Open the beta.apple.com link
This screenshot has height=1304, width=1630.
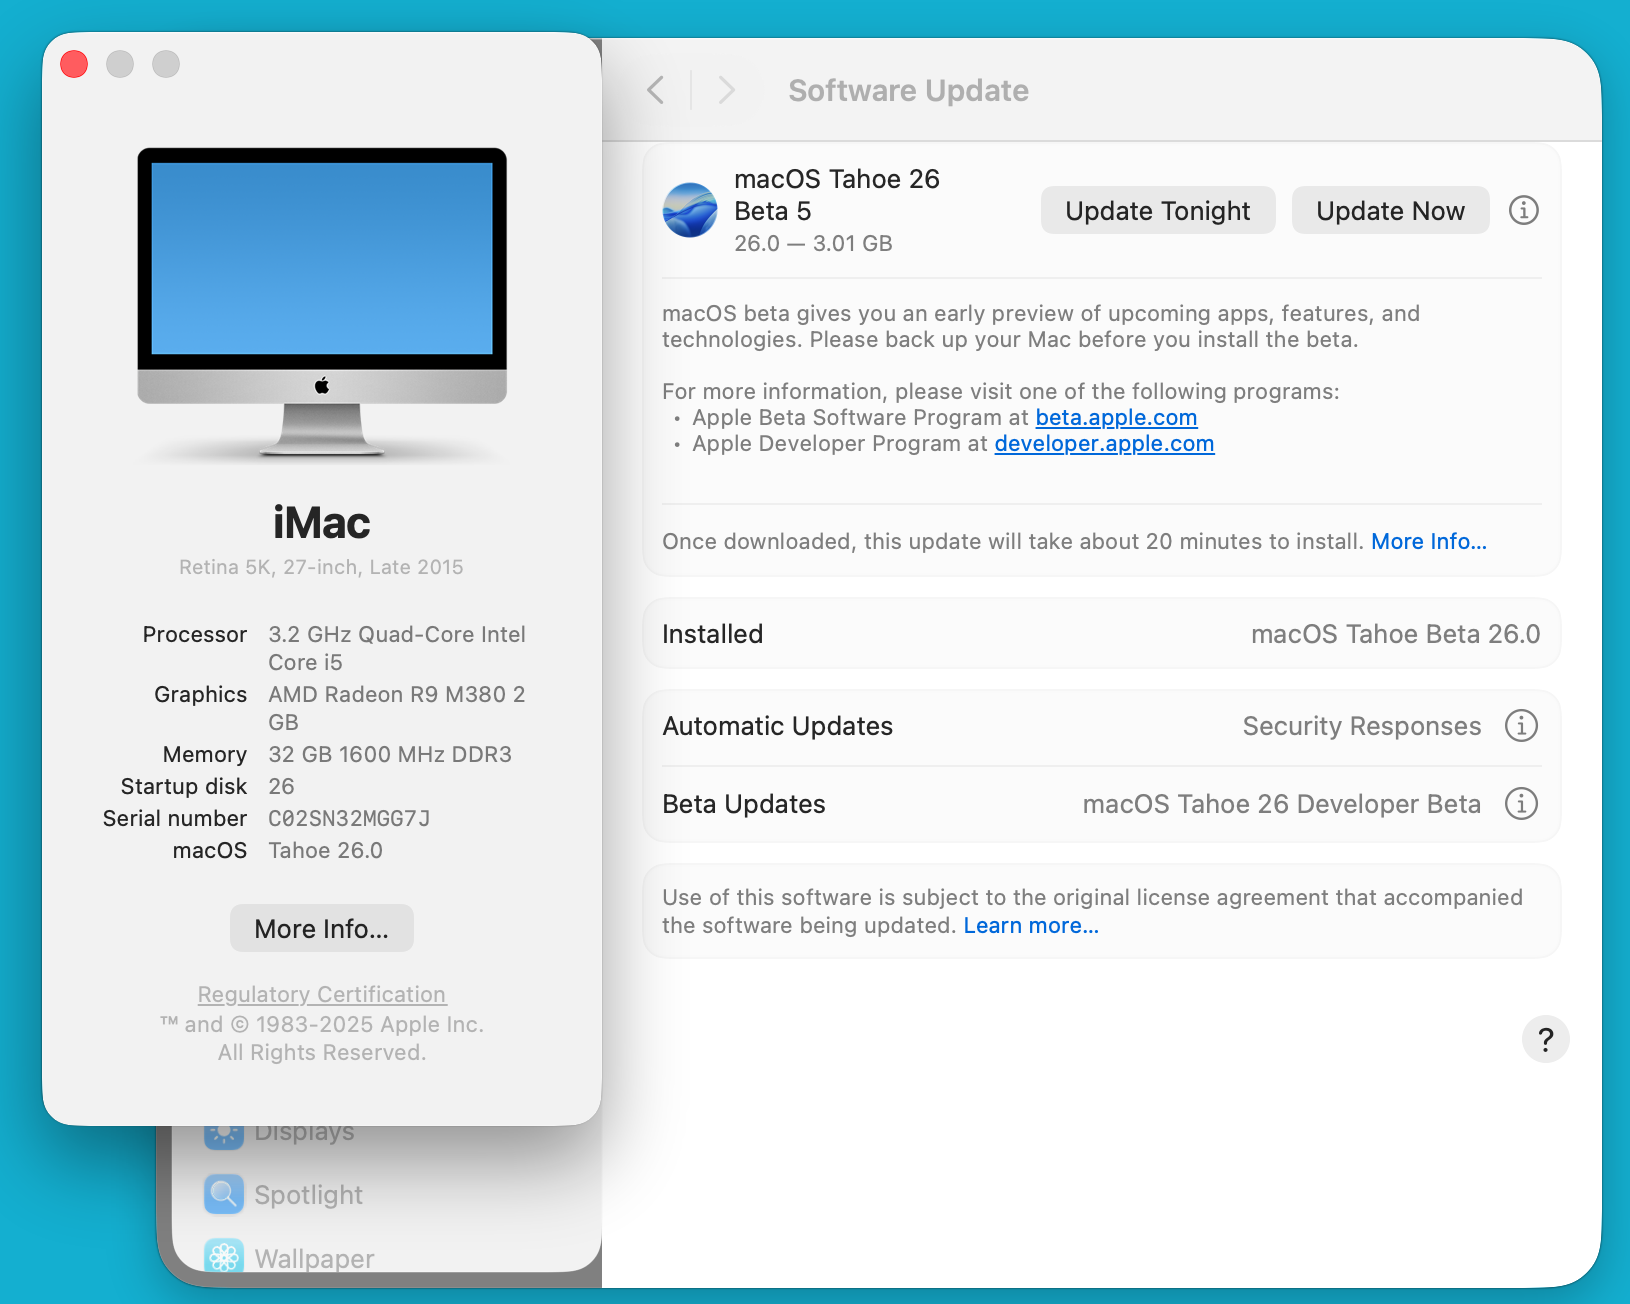(1116, 418)
